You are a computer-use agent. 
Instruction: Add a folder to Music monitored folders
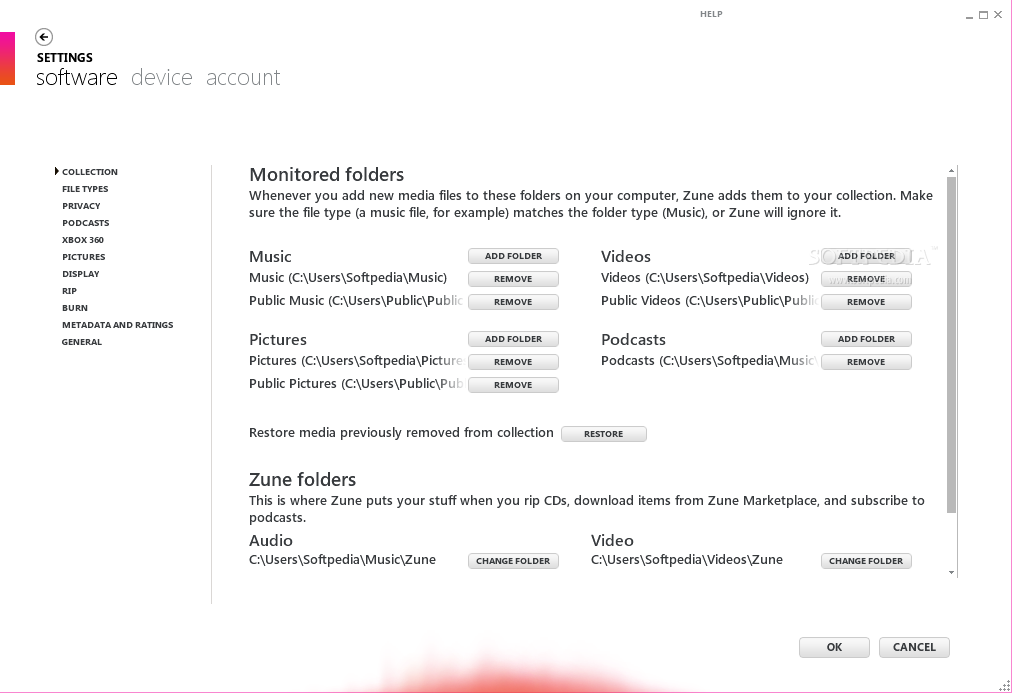513,256
